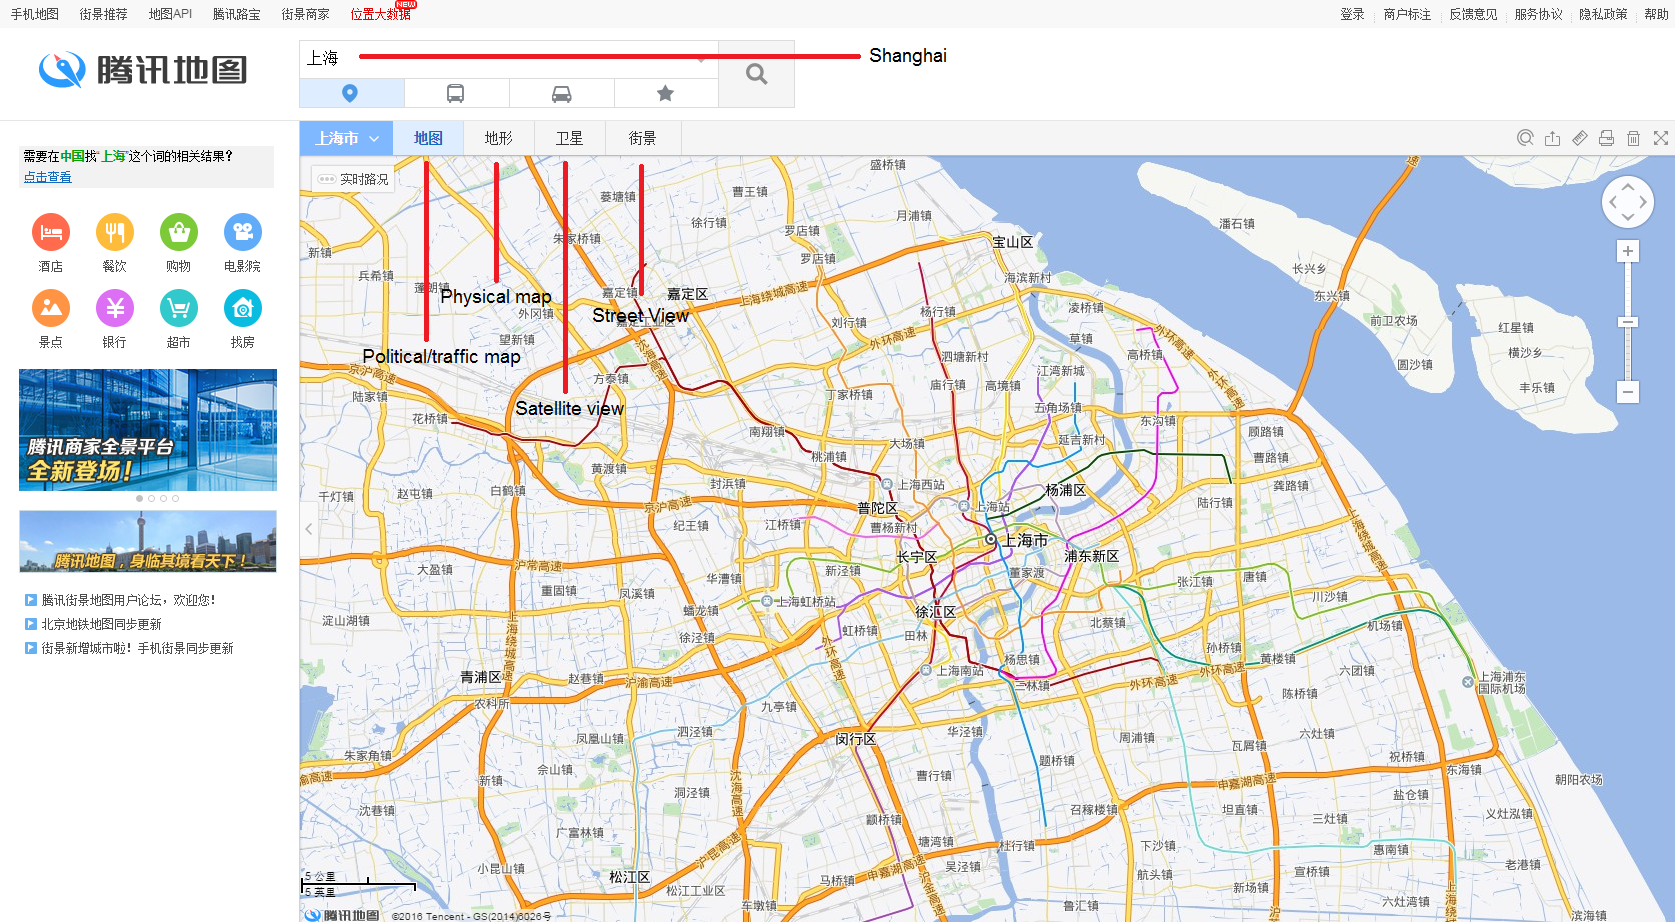1675x922 pixels.
Task: Pan the map left with compass arrow
Action: [x=1612, y=202]
